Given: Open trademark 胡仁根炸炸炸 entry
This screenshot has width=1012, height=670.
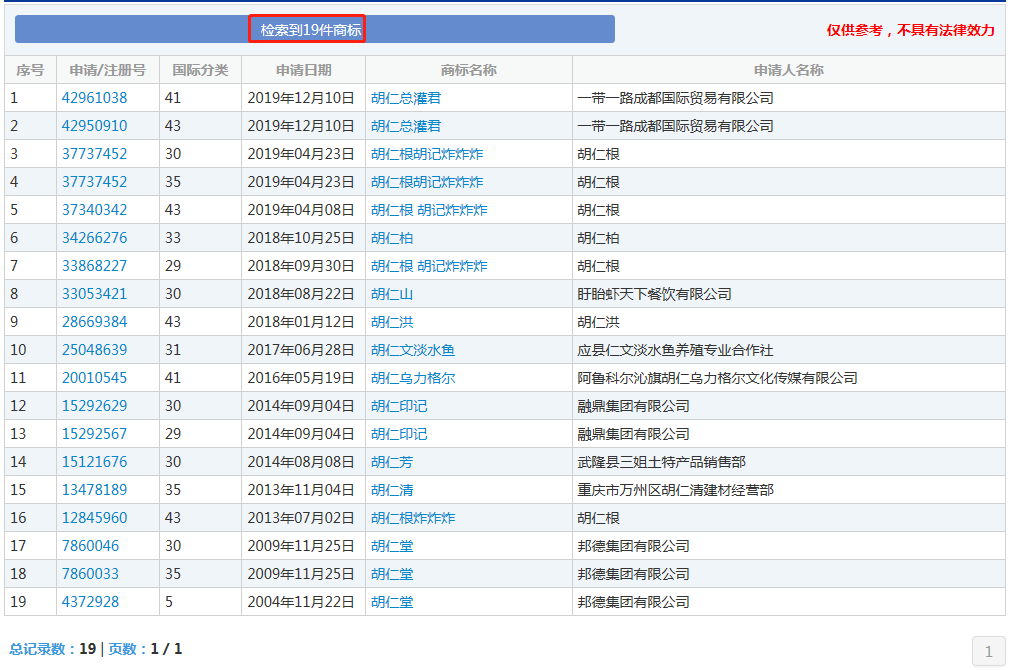Looking at the screenshot, I should 413,518.
